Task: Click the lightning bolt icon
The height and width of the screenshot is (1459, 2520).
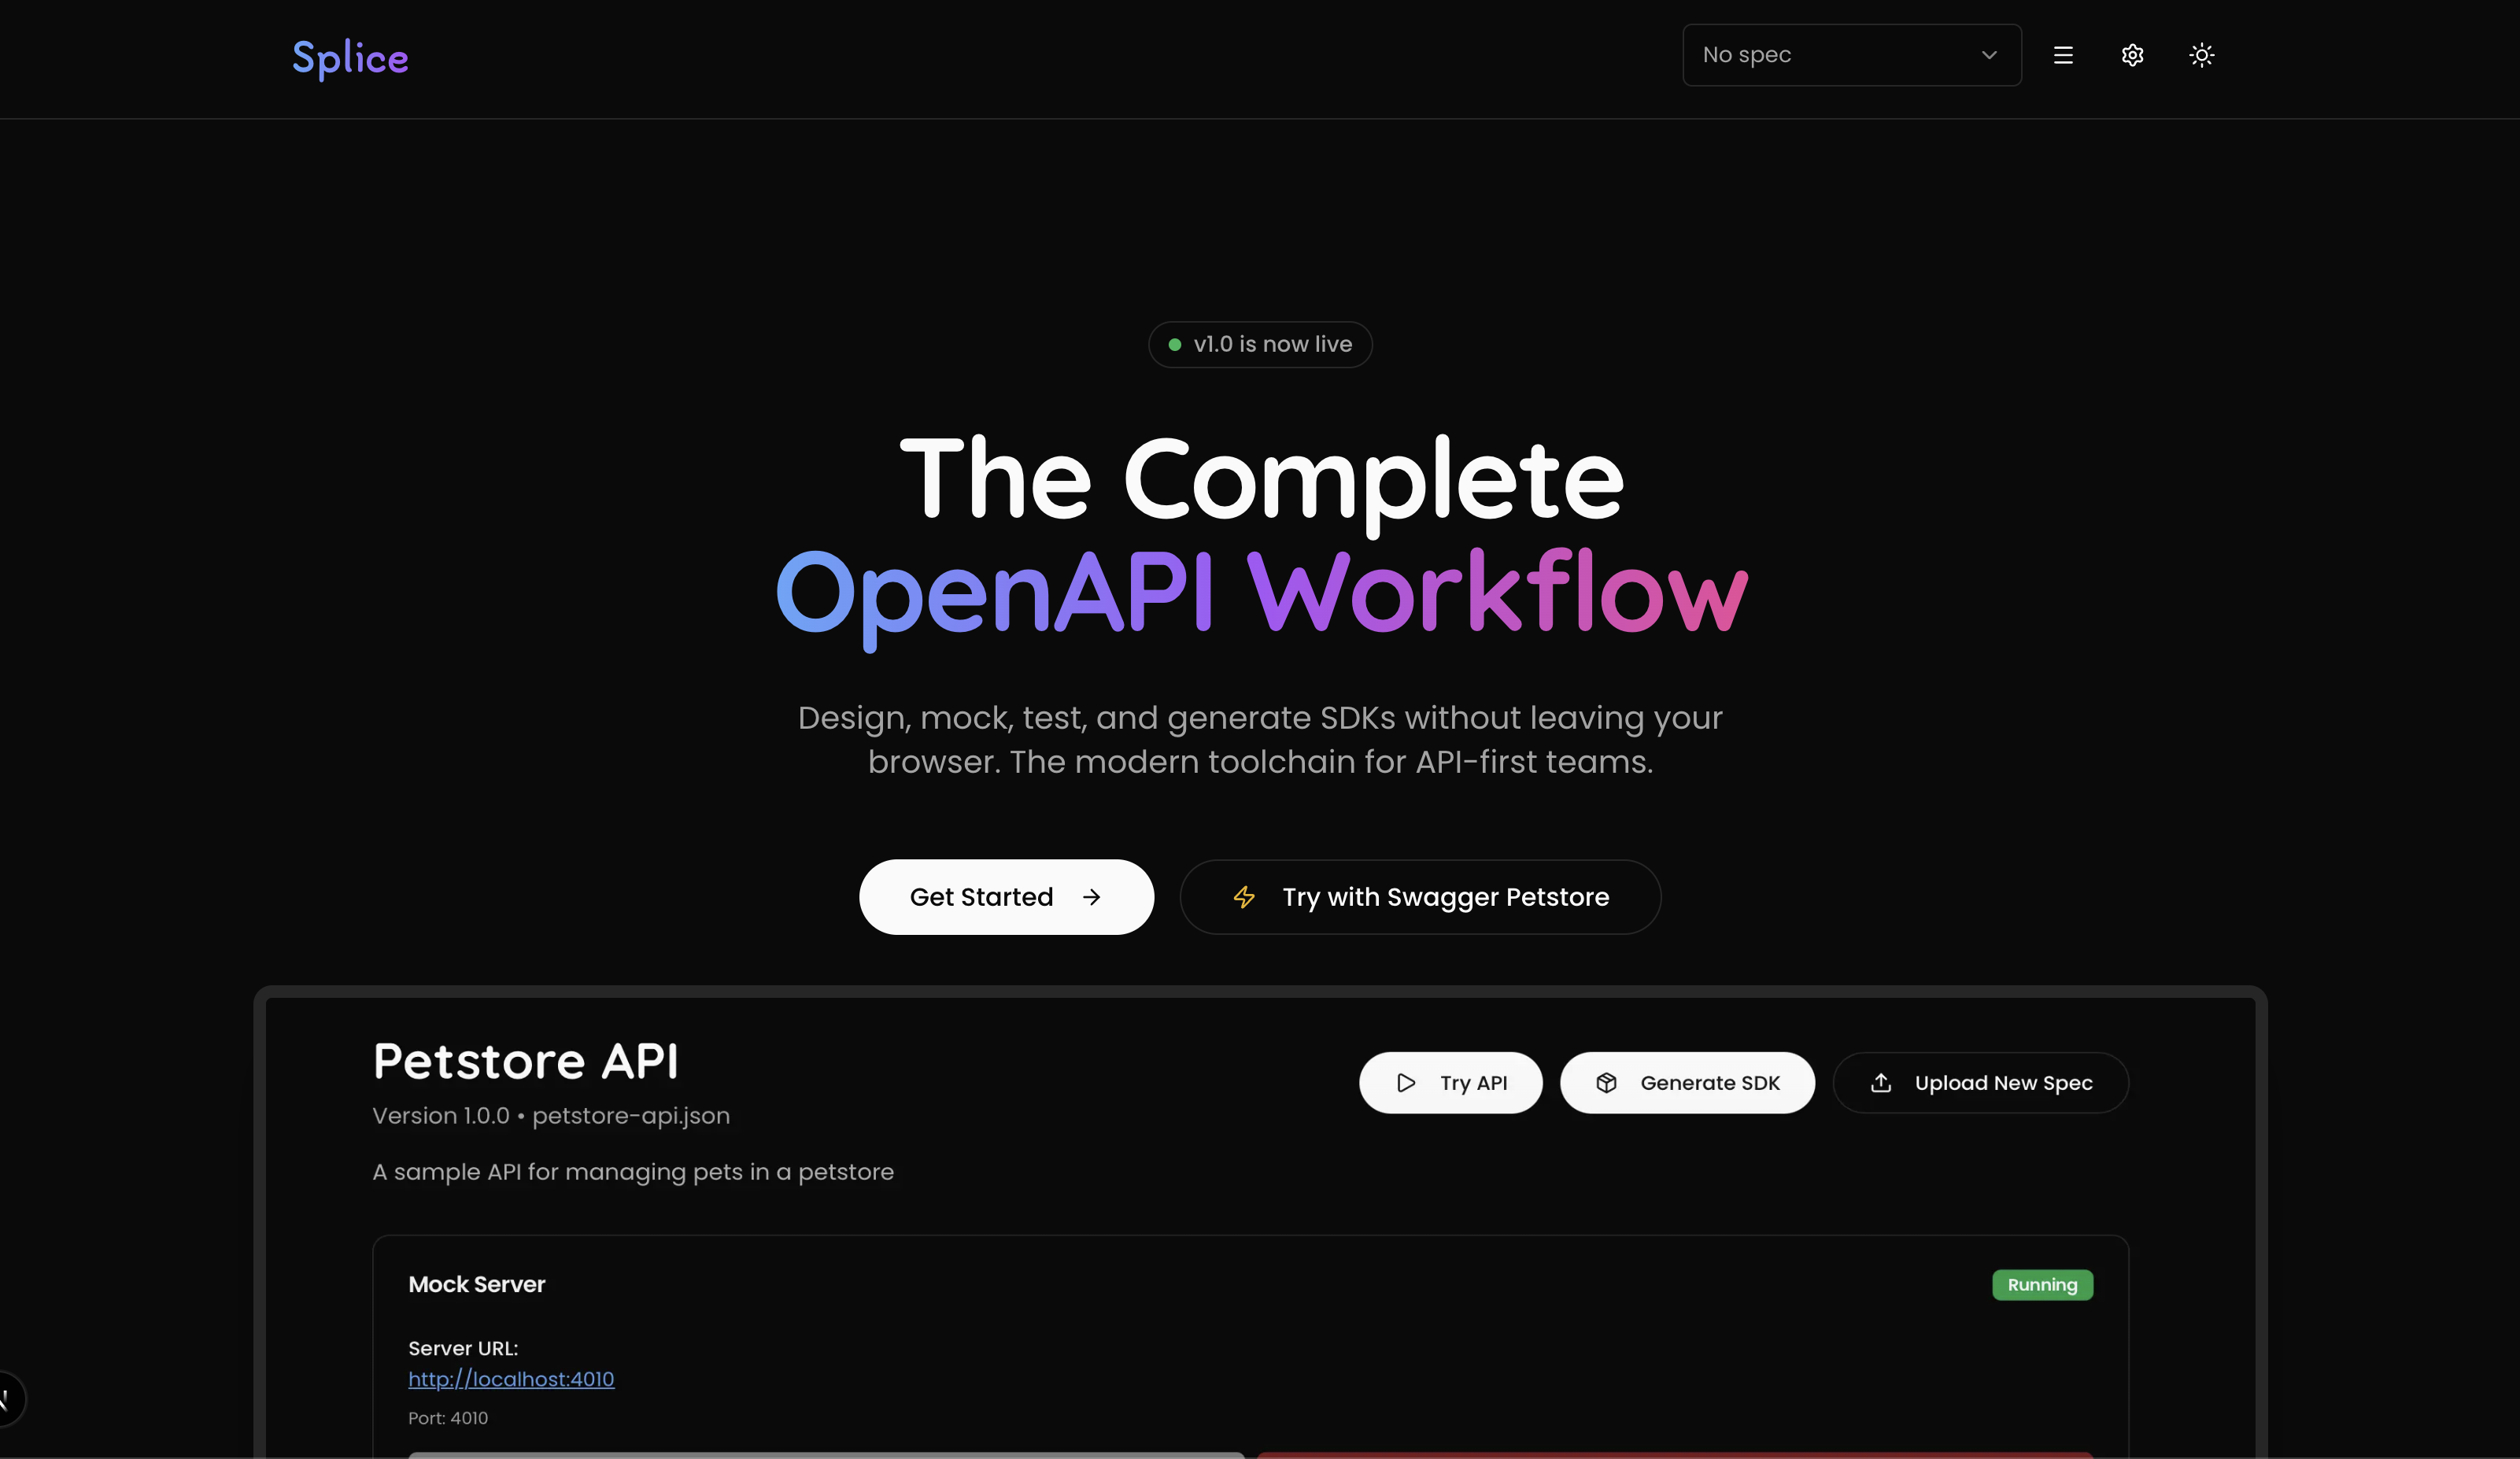Action: pyautogui.click(x=1244, y=897)
